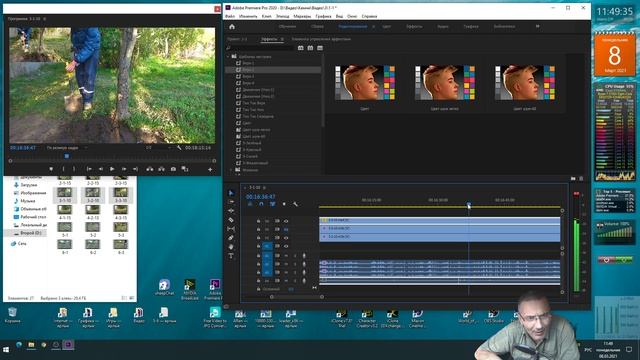Image resolution: width=640 pixels, height=360 pixels.
Task: Toggle the highlighted eye on second video track
Action: point(286,229)
